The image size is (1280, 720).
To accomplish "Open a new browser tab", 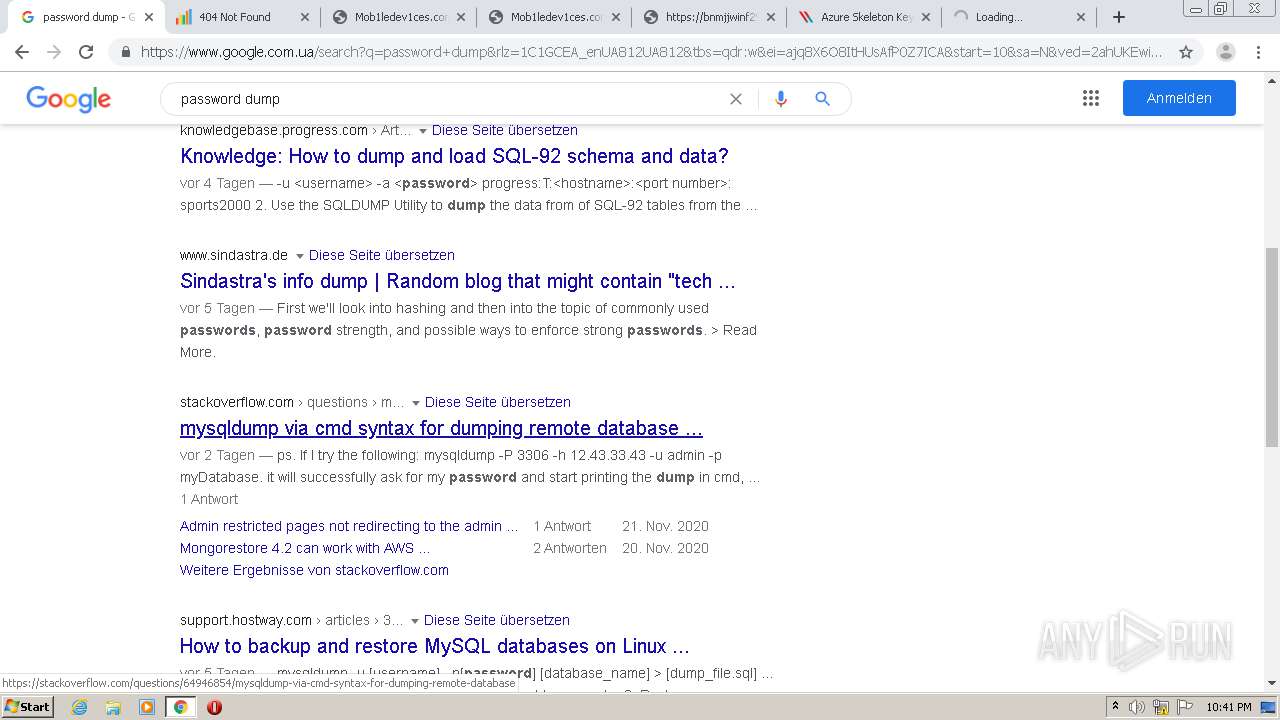I will [x=1119, y=17].
